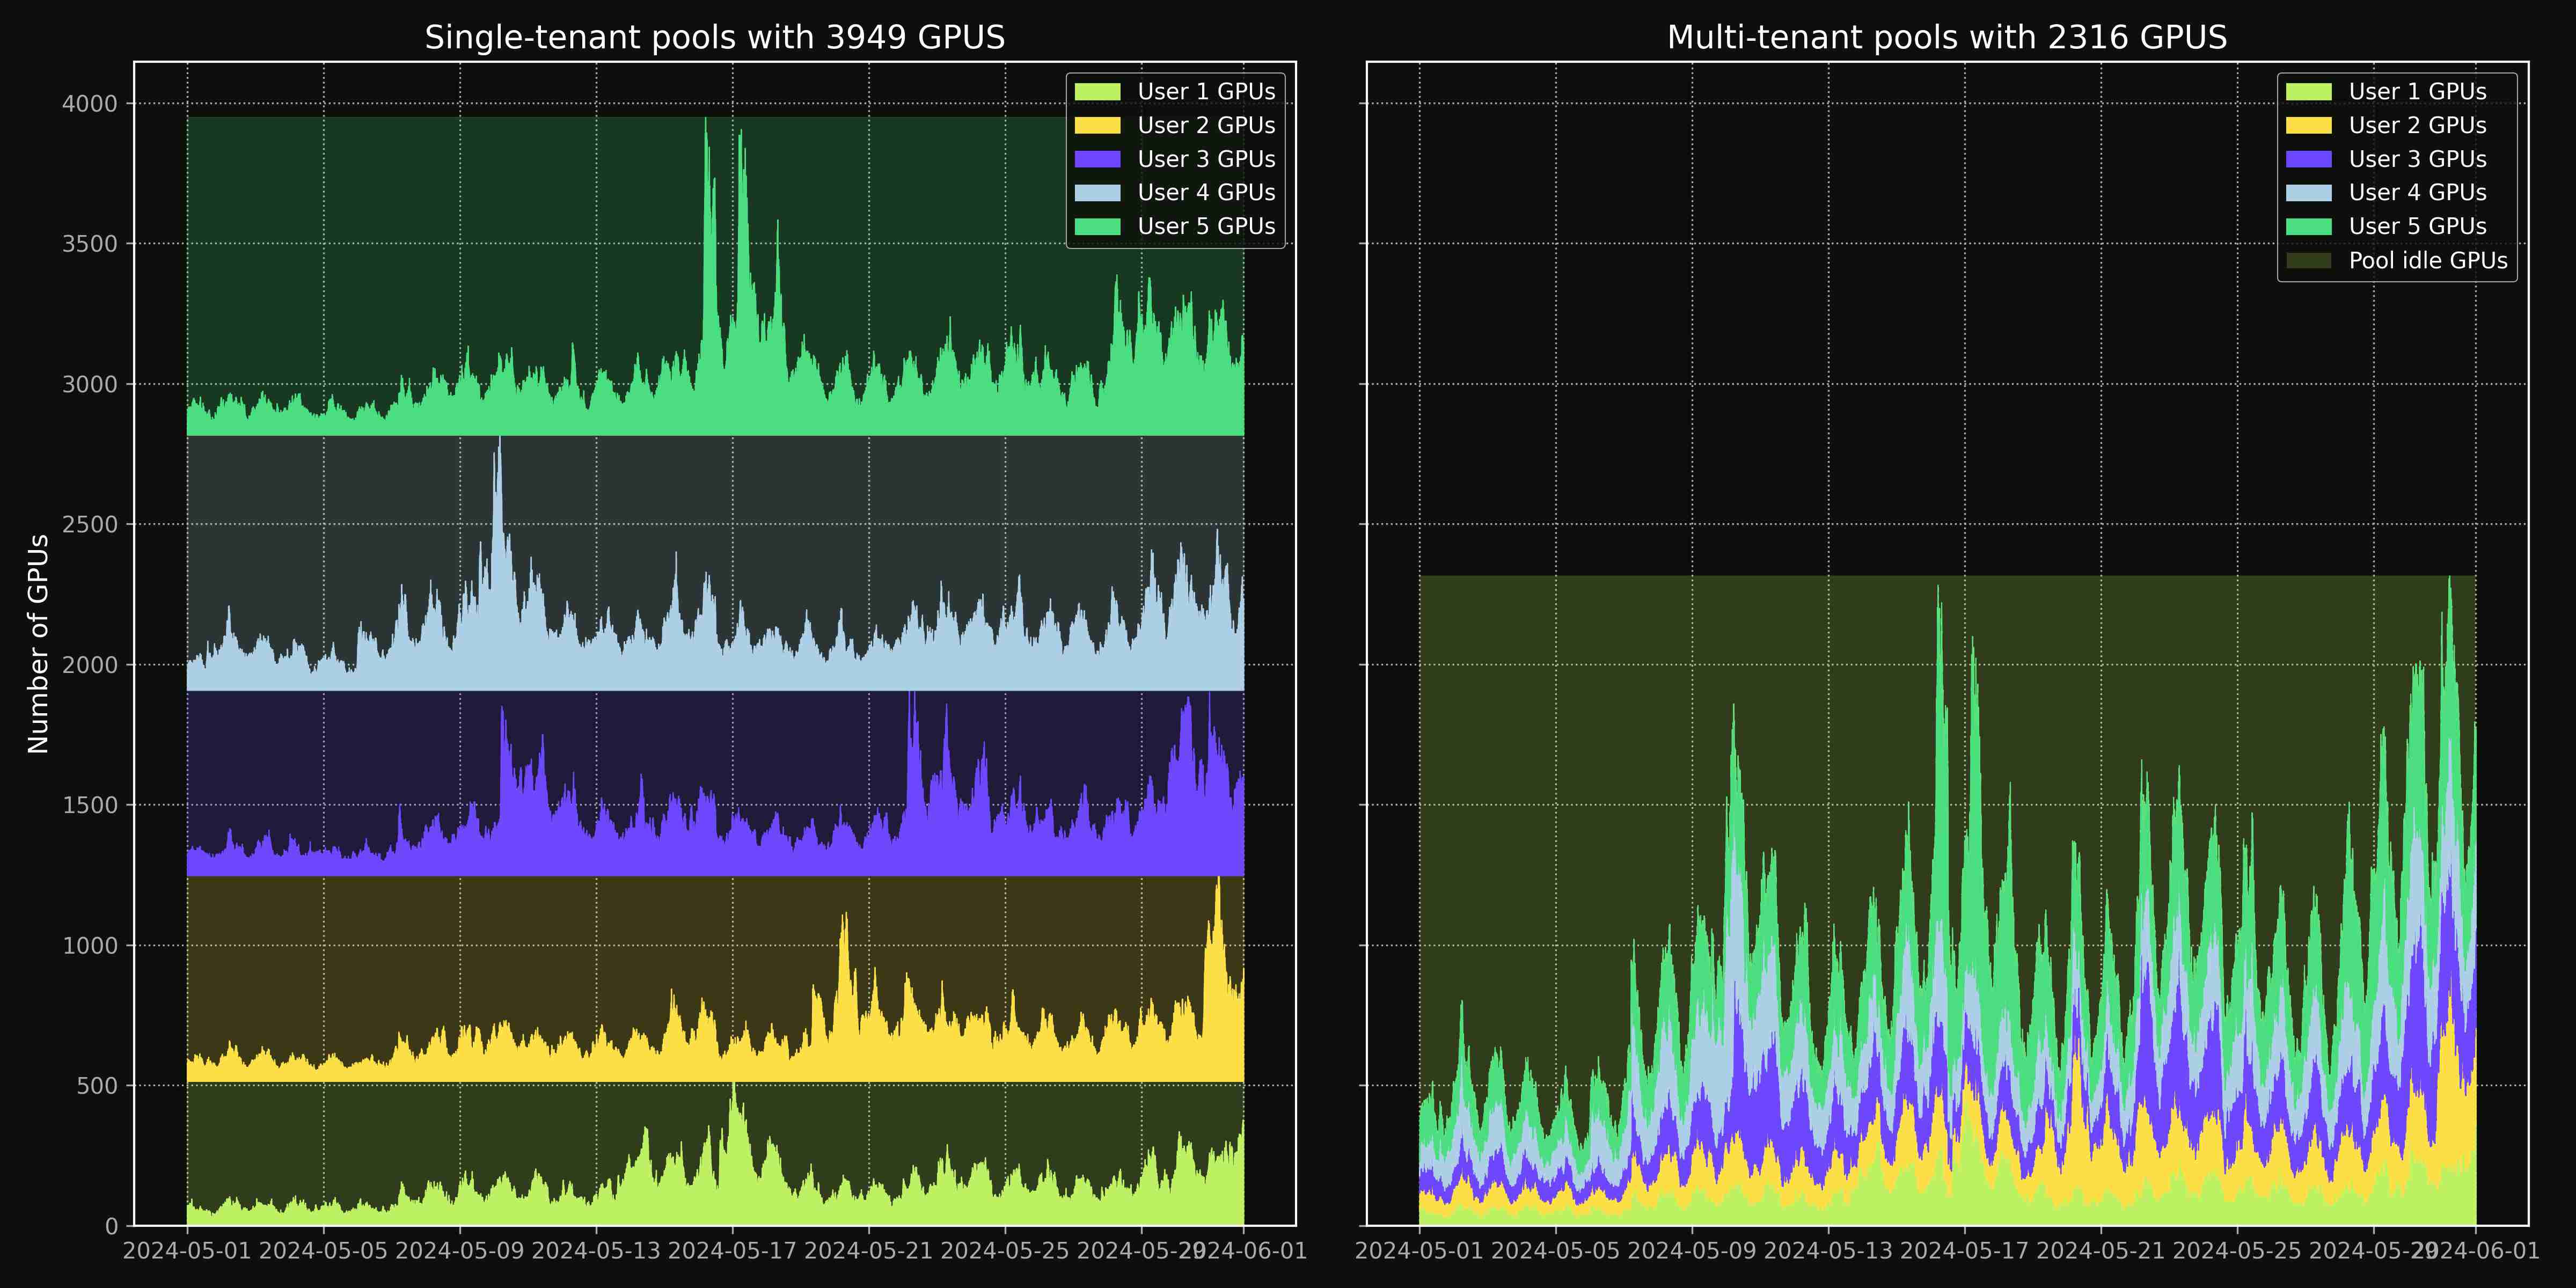Click 2024-05-17 on left chart x-axis

[732, 1251]
